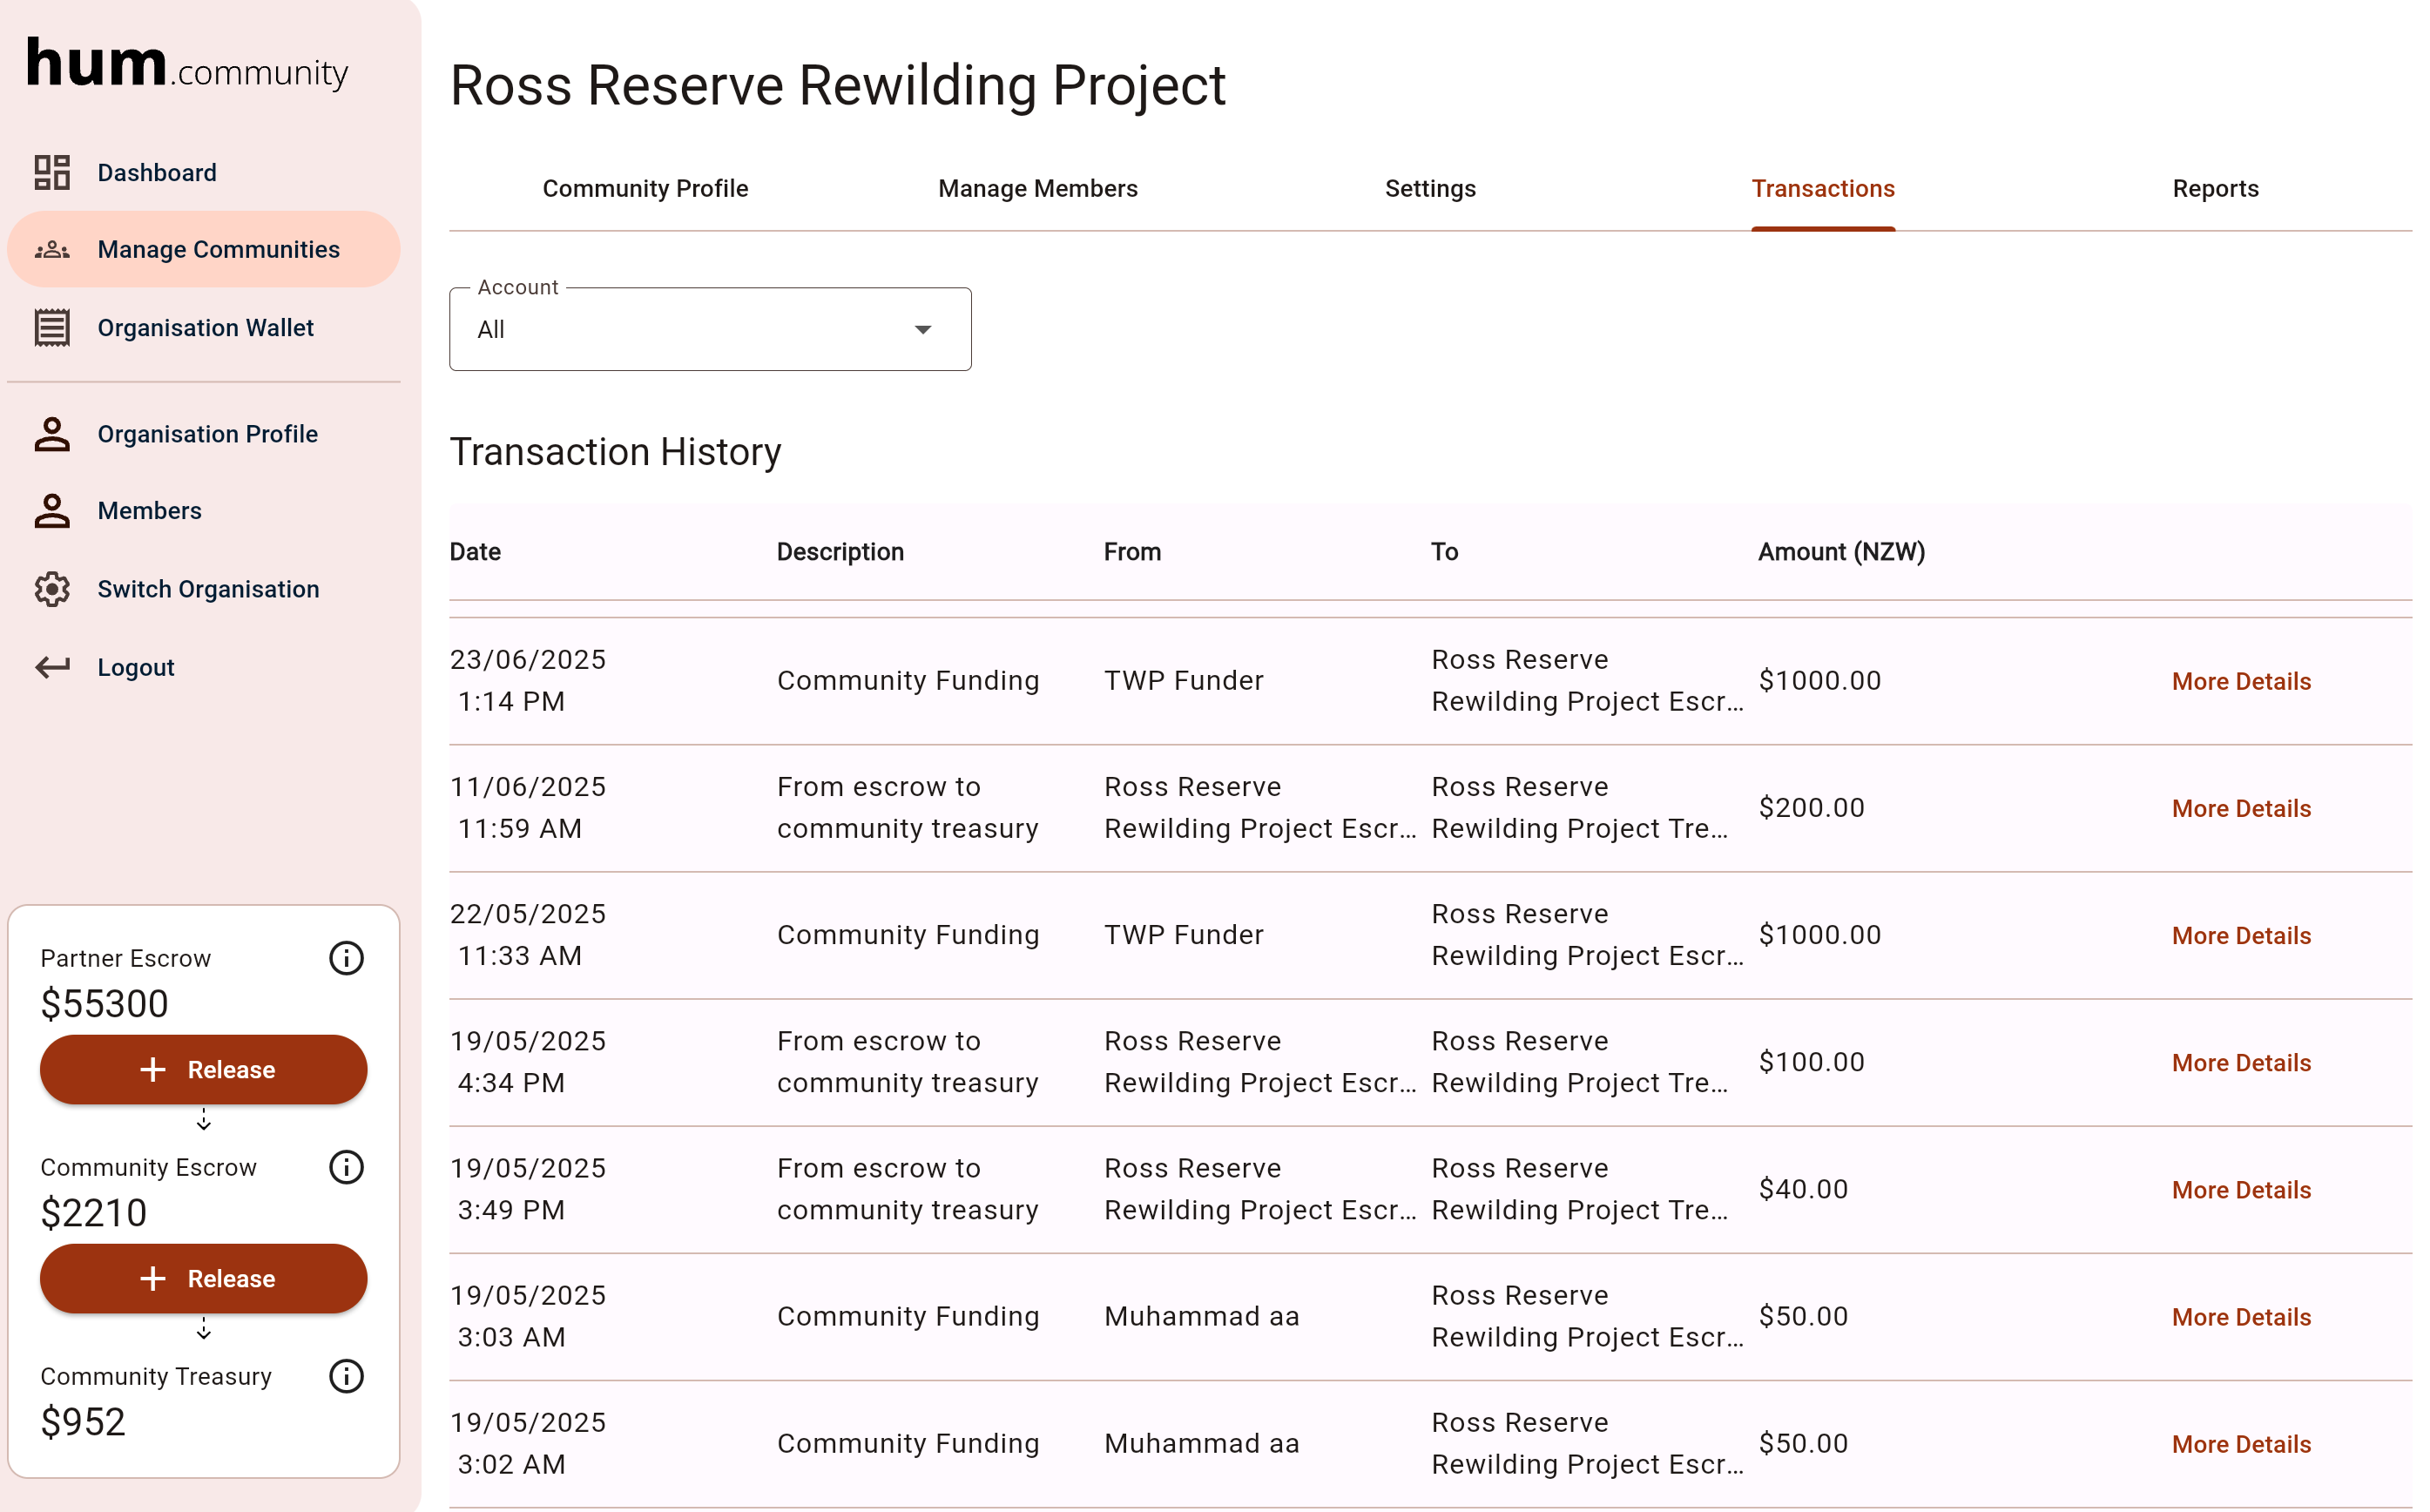Image resolution: width=2430 pixels, height=1512 pixels.
Task: Click the Members person icon
Action: tap(52, 511)
